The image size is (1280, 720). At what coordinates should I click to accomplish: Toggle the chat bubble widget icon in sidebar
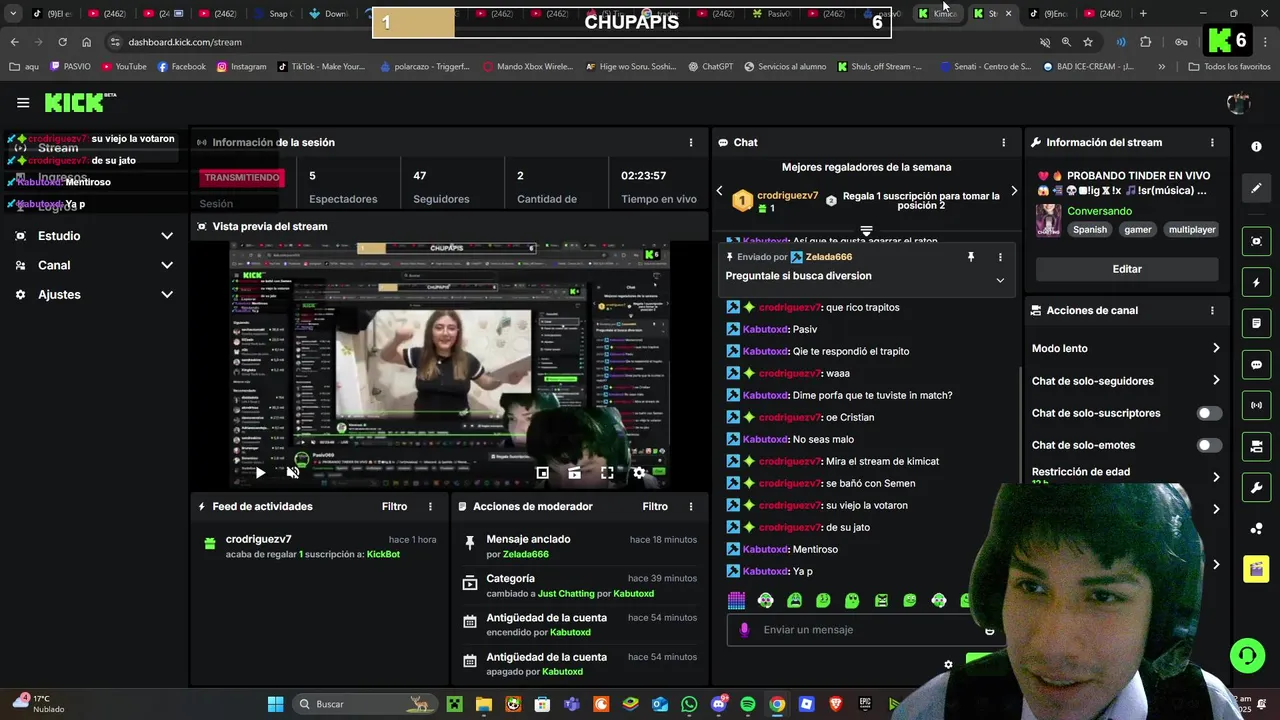[1257, 365]
